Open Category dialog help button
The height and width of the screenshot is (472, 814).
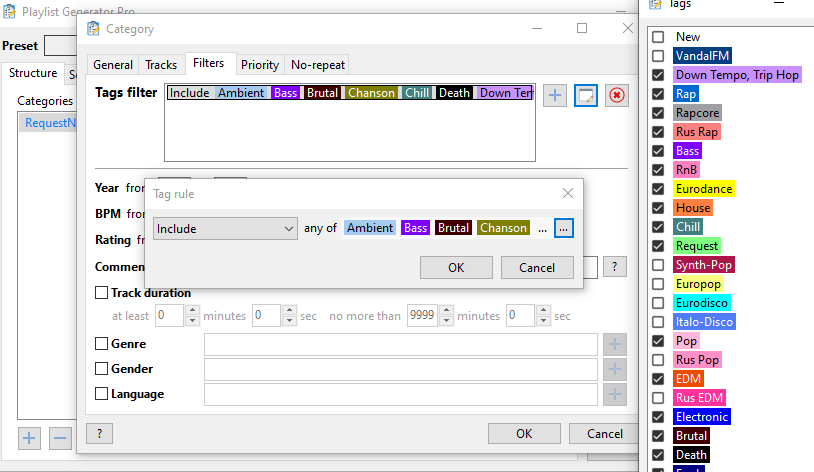pyautogui.click(x=99, y=434)
